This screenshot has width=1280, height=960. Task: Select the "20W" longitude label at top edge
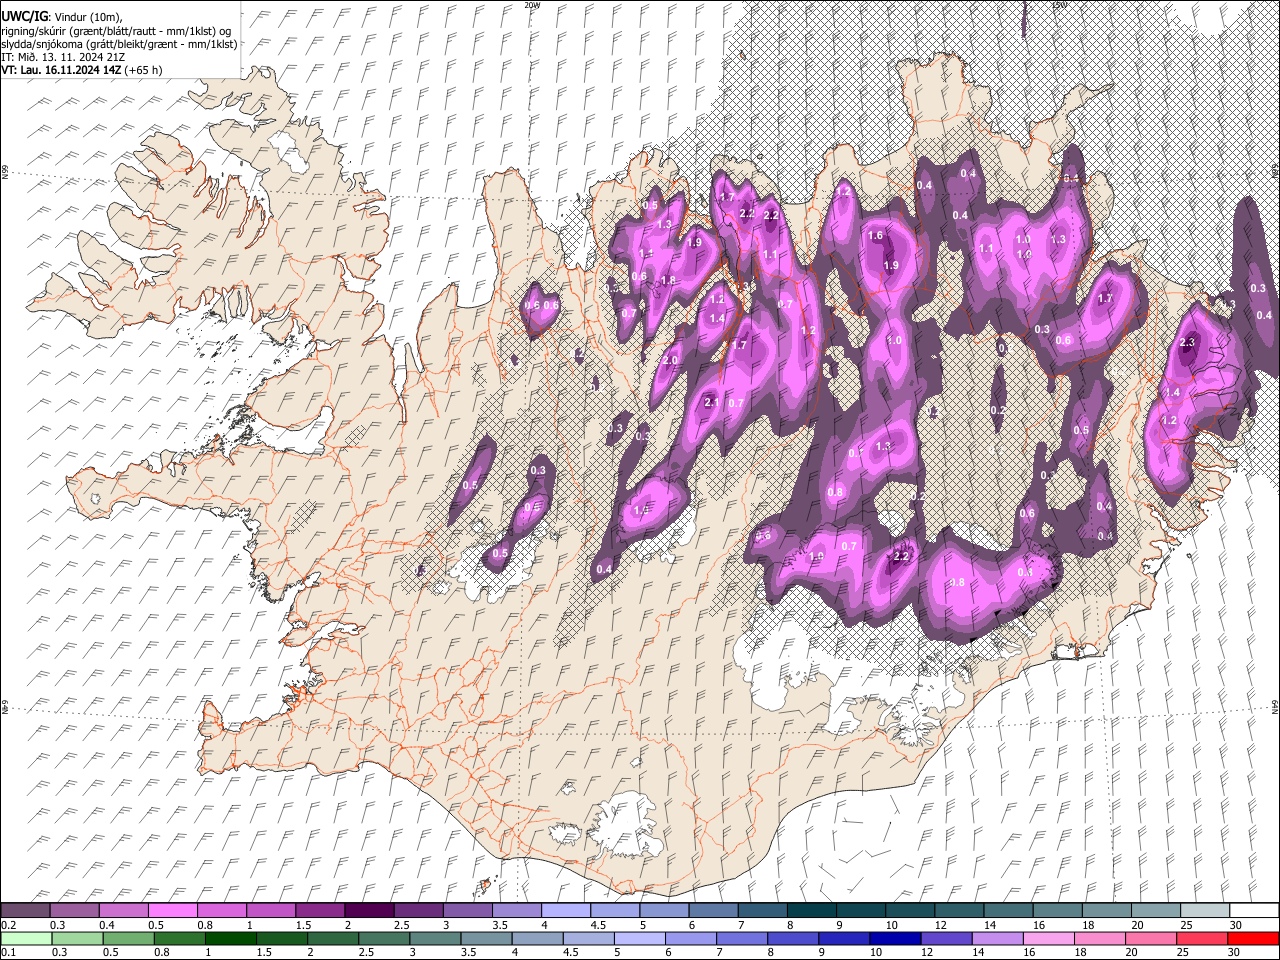(532, 5)
